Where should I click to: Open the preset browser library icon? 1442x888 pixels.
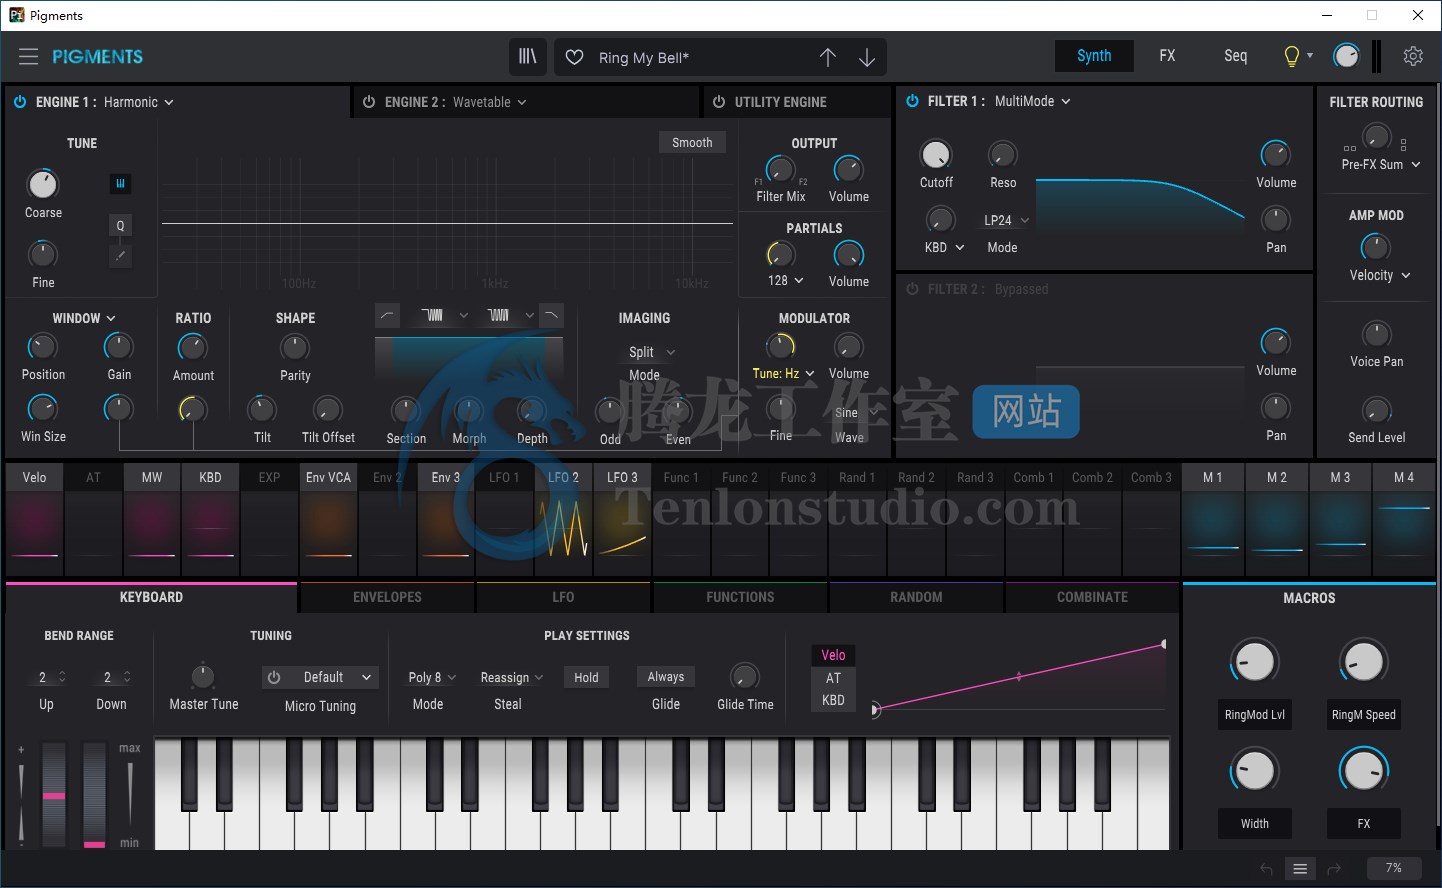coord(527,57)
